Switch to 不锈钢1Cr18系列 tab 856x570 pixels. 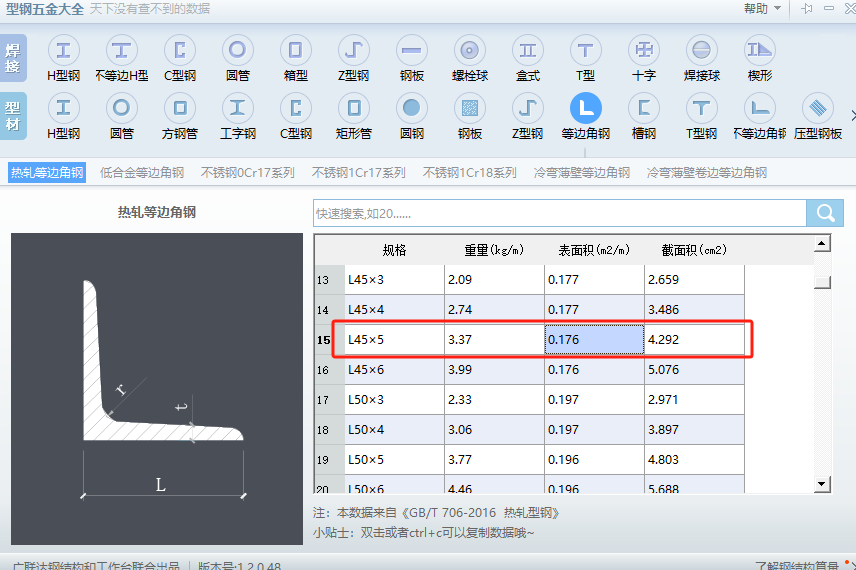click(x=469, y=173)
